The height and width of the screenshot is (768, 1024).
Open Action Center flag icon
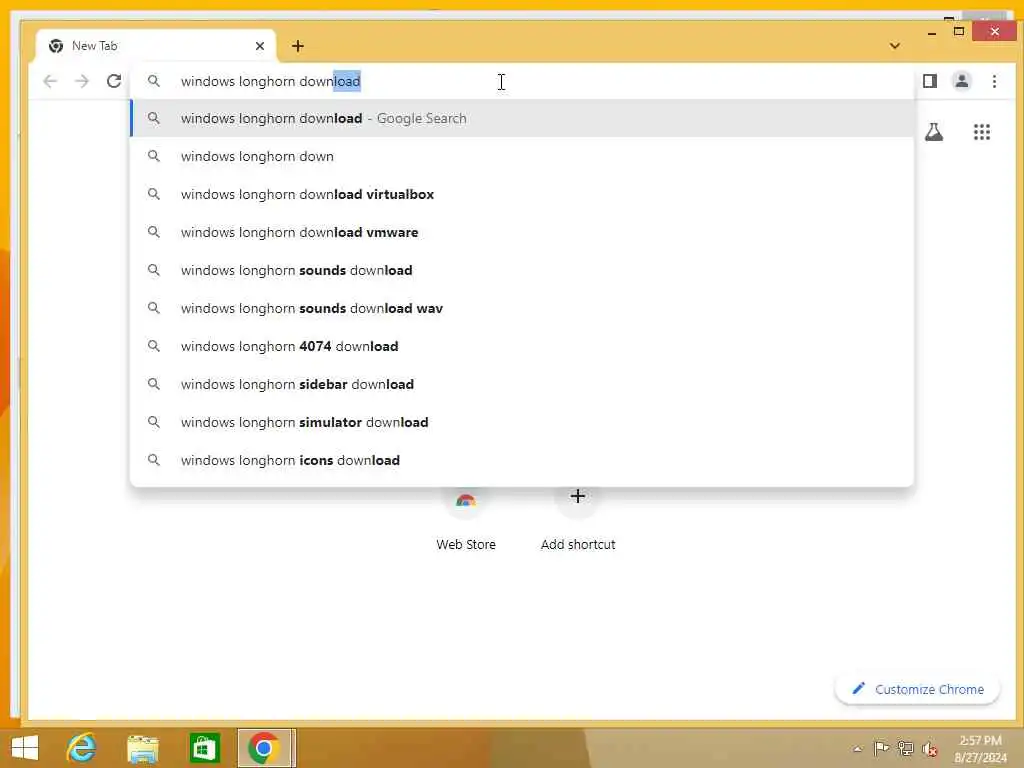pyautogui.click(x=881, y=748)
